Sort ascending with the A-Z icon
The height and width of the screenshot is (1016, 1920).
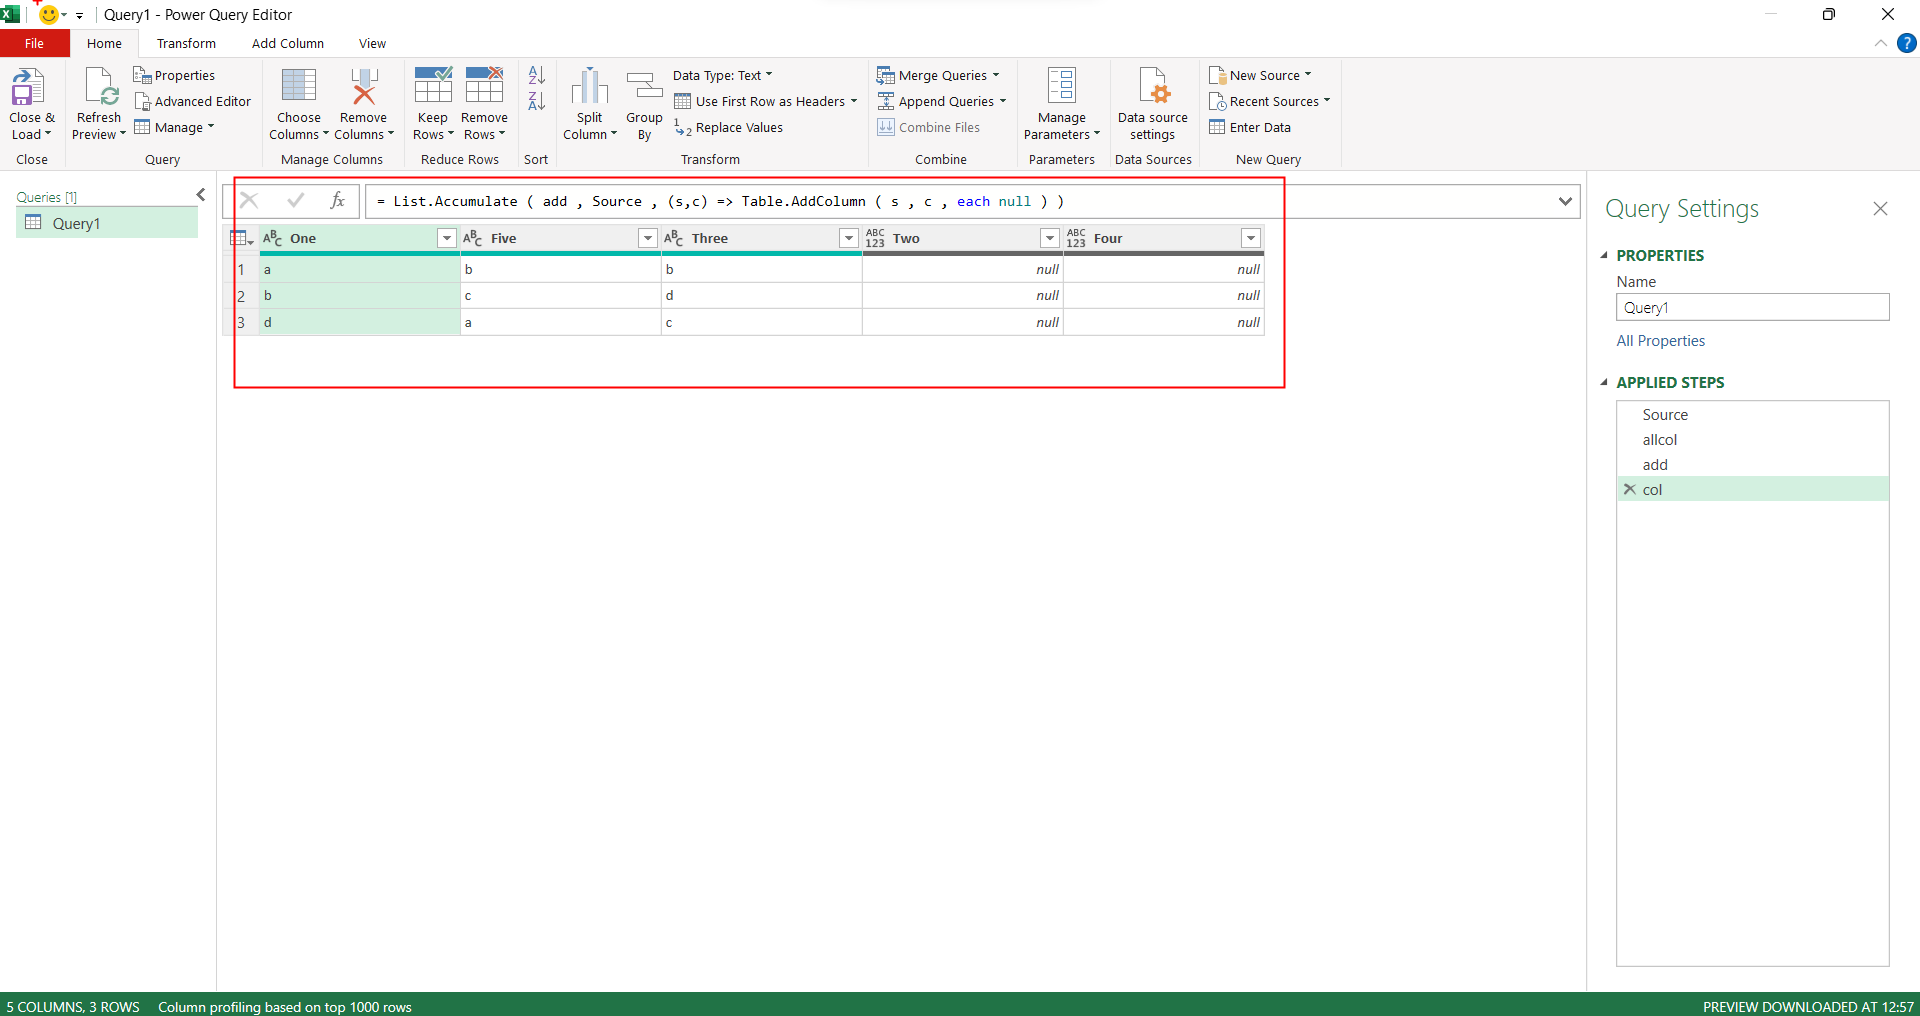tap(537, 75)
